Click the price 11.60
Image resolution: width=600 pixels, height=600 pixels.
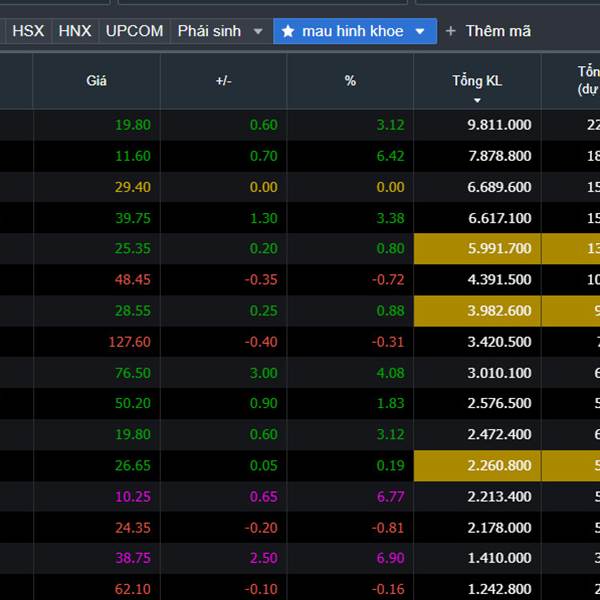point(133,156)
